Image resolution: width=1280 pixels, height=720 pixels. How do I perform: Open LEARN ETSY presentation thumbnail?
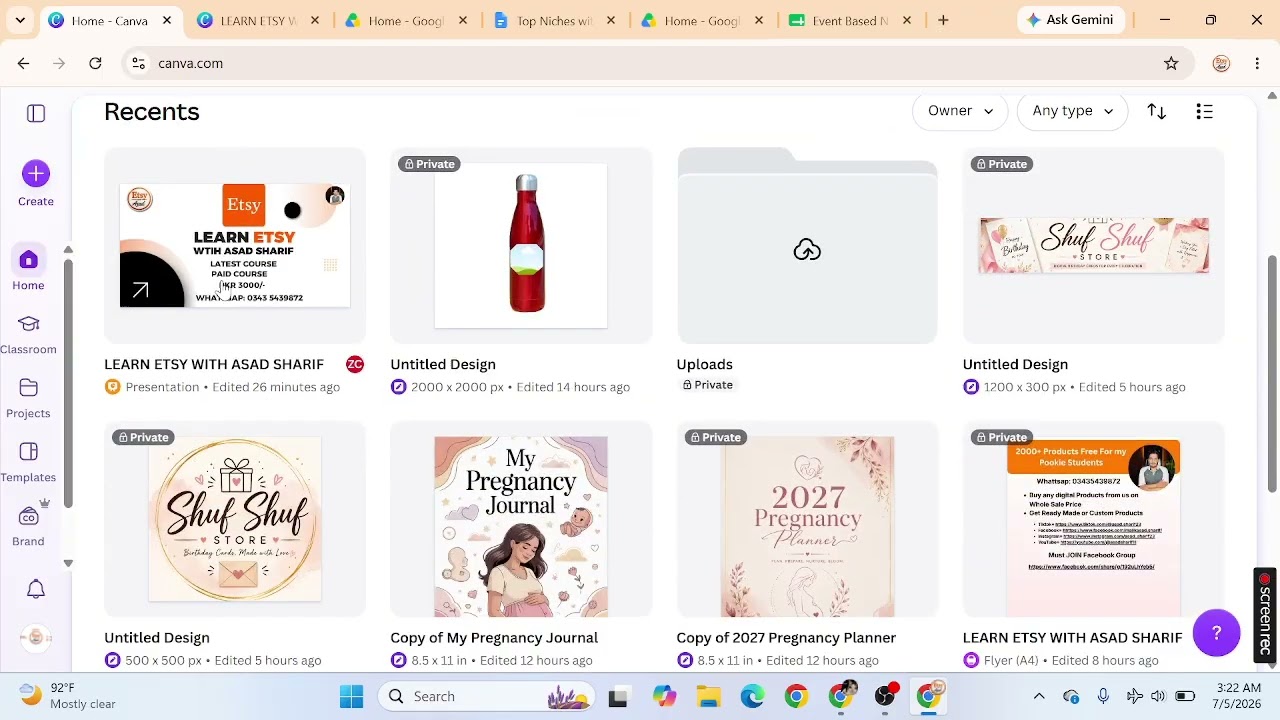(235, 245)
